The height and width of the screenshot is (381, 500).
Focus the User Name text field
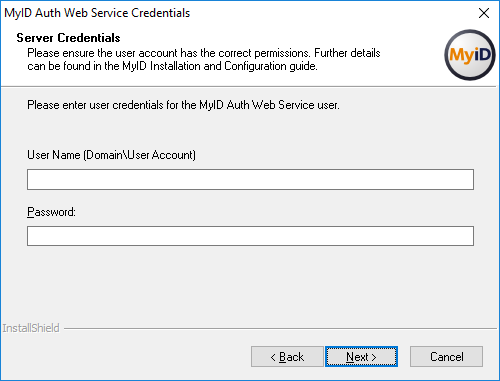coord(250,179)
